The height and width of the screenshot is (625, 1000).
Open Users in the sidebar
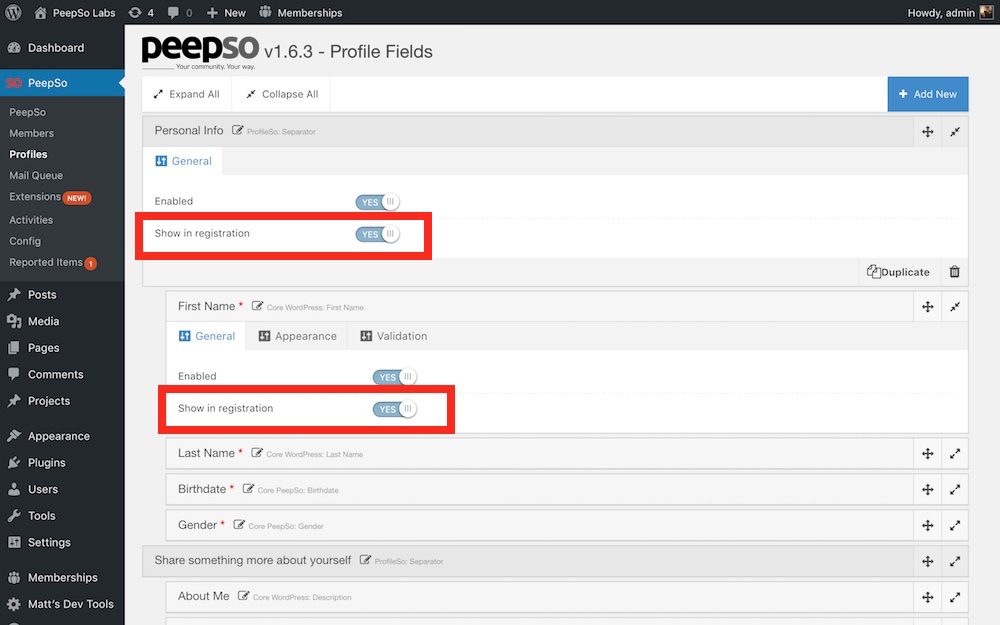(x=62, y=489)
